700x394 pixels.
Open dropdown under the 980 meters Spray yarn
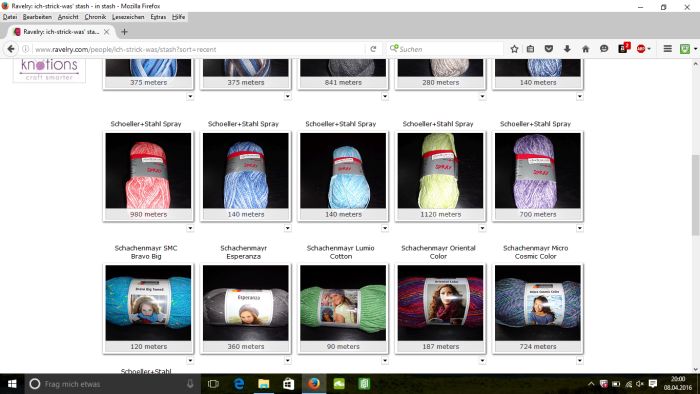tap(190, 228)
